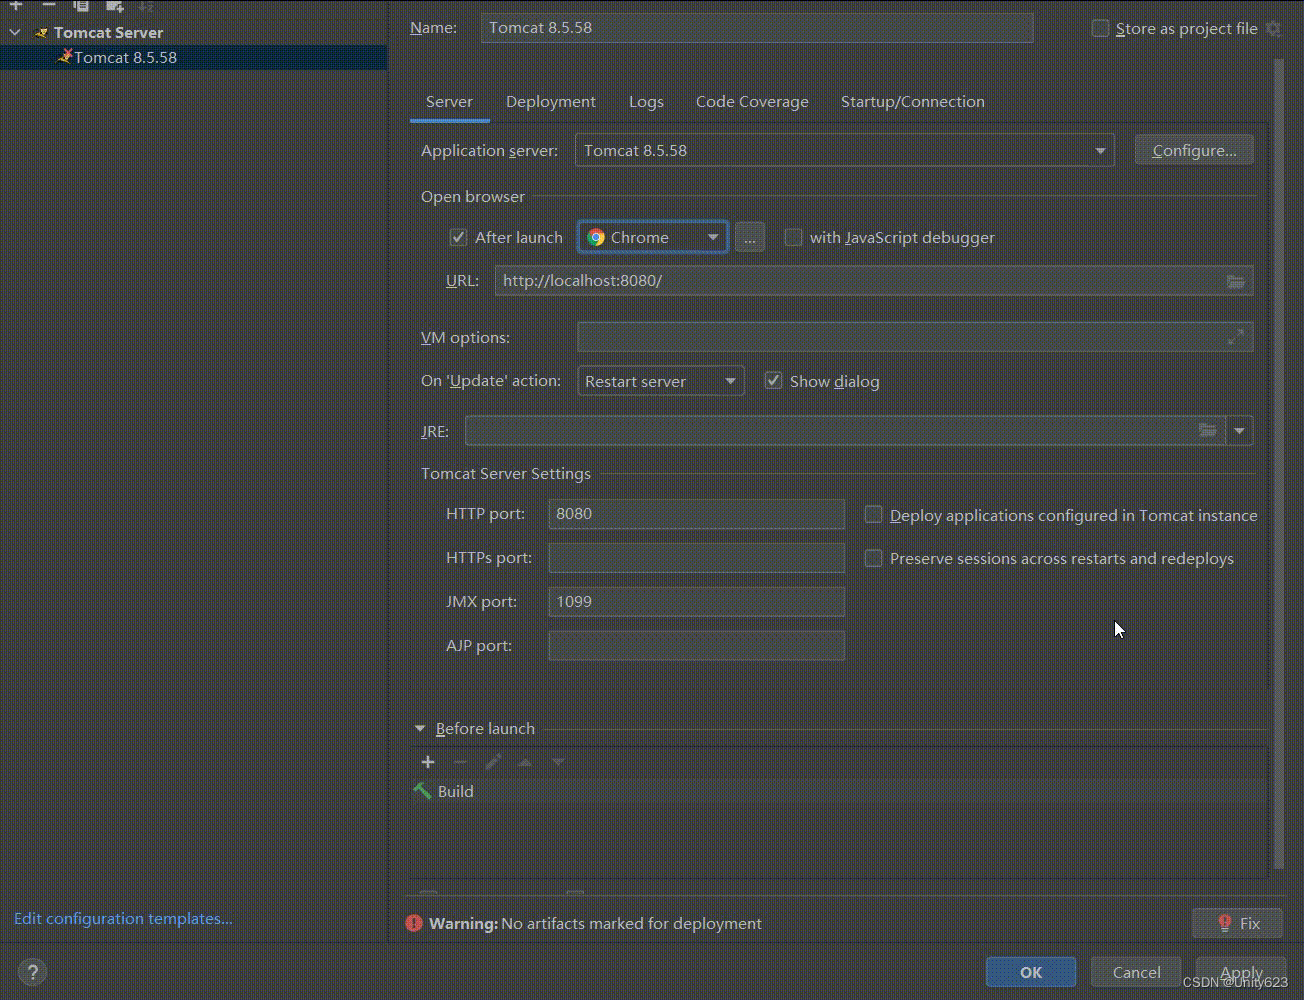
Task: Open Edit configuration templates link
Action: point(123,918)
